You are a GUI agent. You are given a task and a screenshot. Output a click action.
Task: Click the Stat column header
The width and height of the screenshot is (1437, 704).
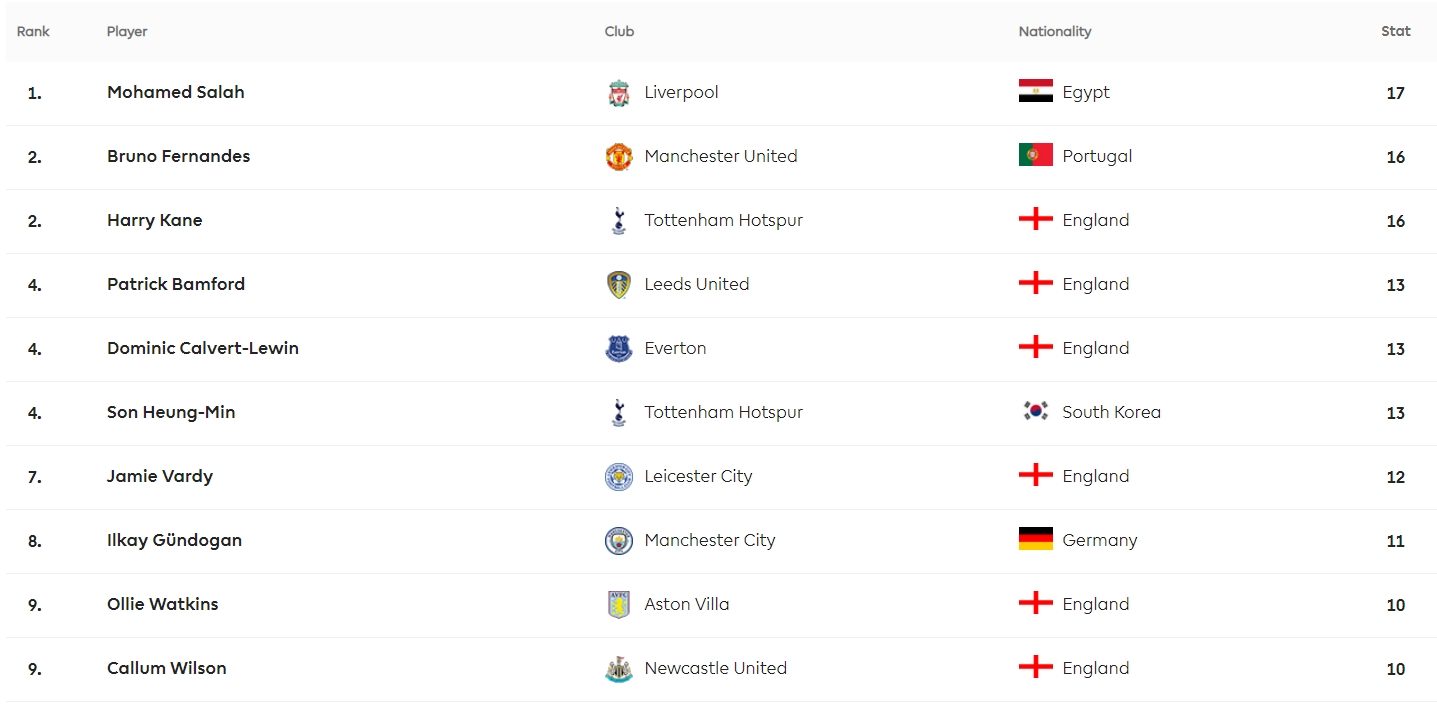(1396, 31)
